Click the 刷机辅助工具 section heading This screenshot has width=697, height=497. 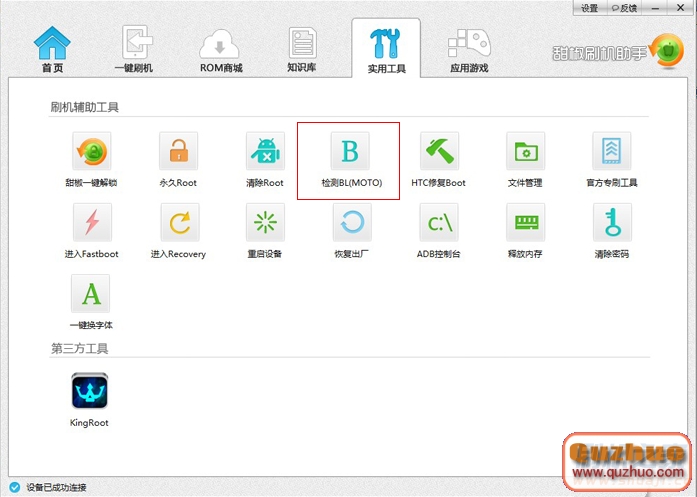pyautogui.click(x=84, y=107)
